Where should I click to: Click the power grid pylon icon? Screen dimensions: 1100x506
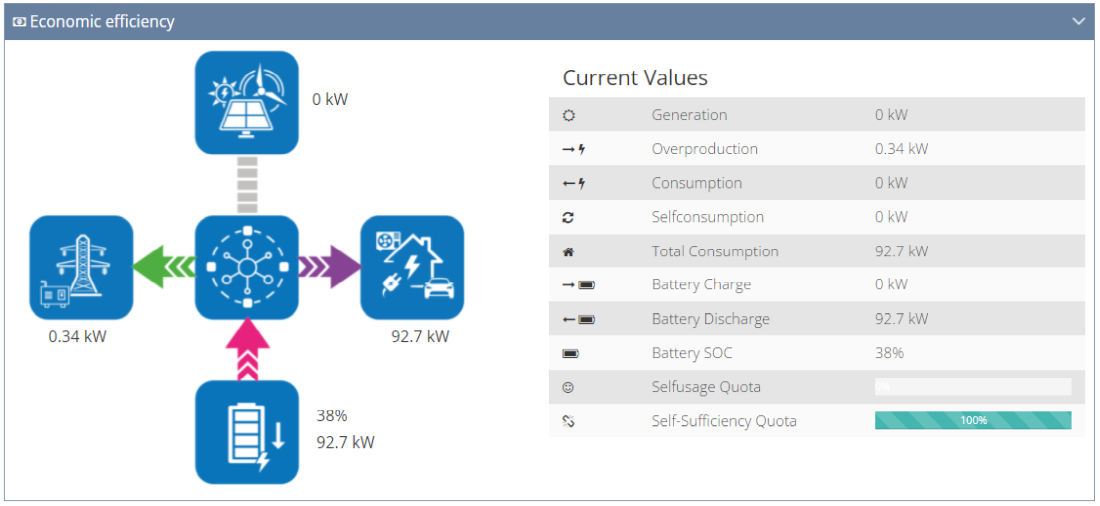pyautogui.click(x=81, y=267)
